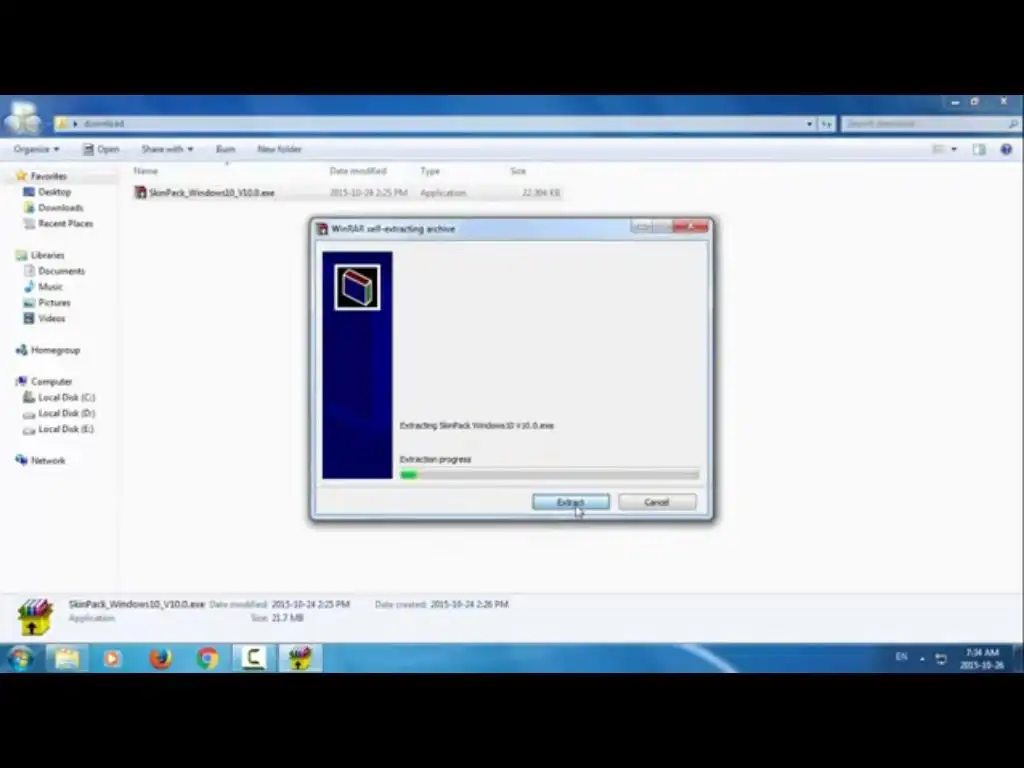This screenshot has height=768, width=1024.
Task: Show hidden tray icons
Action: (922, 659)
